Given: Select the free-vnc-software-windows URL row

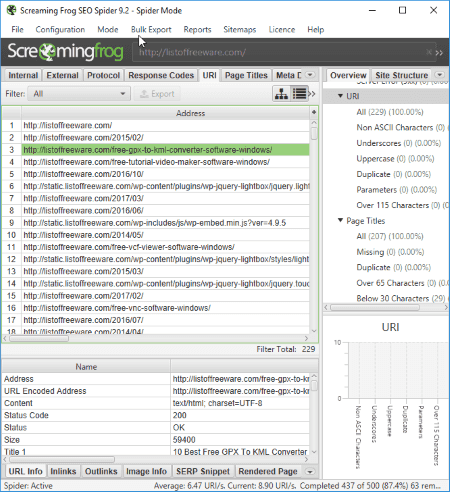Looking at the screenshot, I should point(156,308).
